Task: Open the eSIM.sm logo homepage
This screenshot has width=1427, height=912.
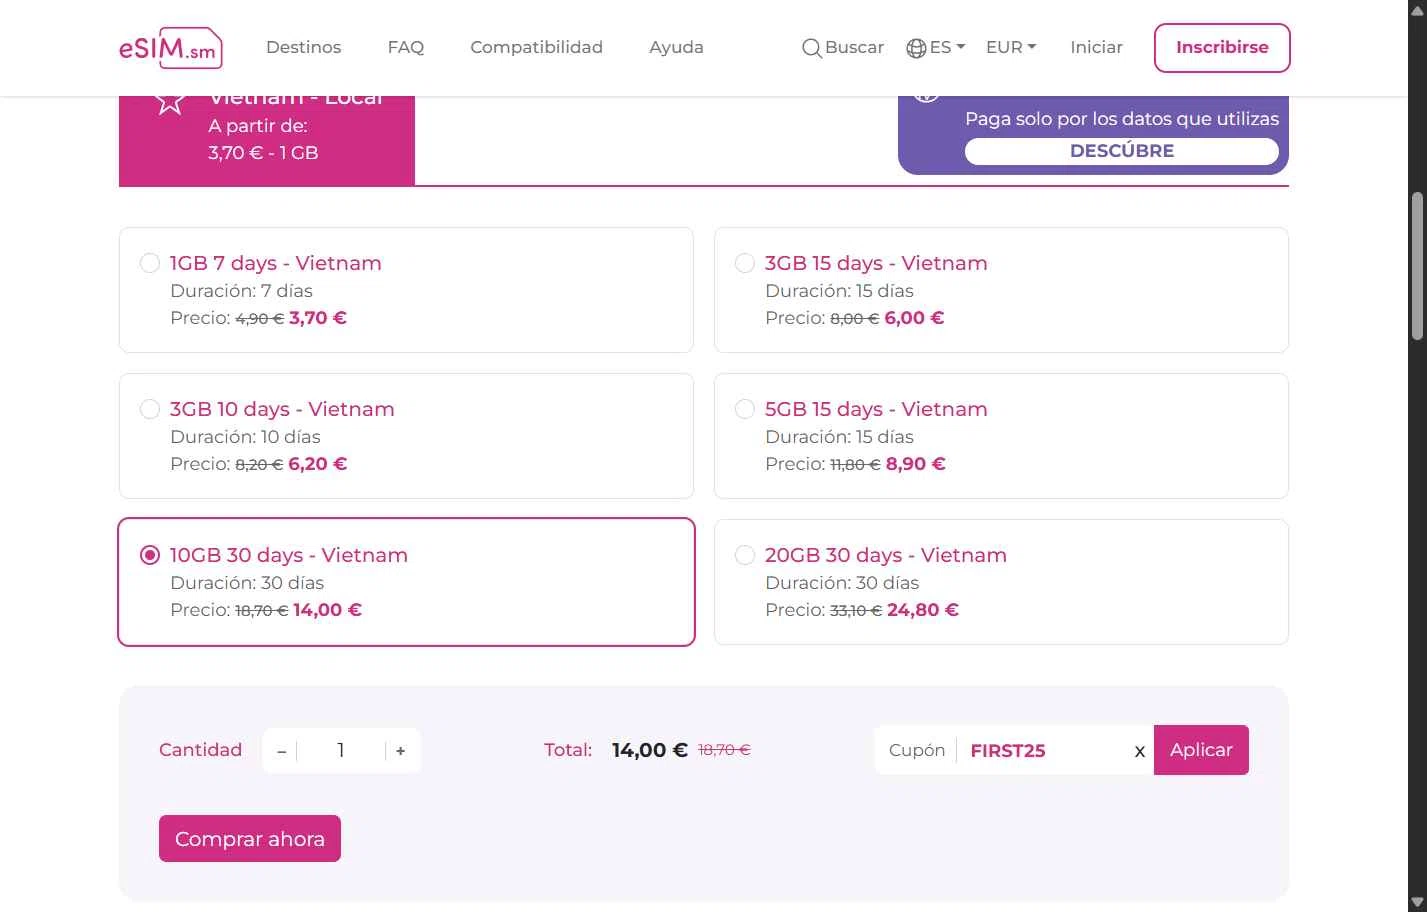Action: point(171,48)
